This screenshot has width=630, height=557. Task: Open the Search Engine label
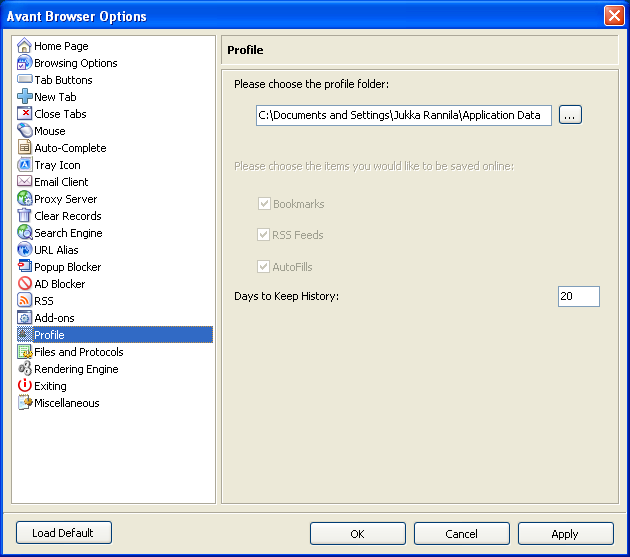pyautogui.click(x=68, y=233)
